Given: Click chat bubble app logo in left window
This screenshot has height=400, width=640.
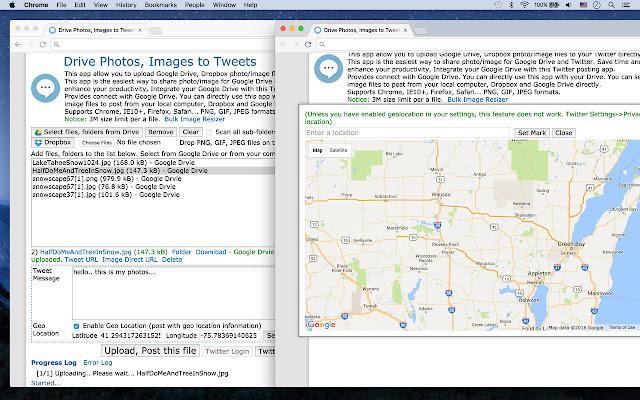Looking at the screenshot, I should pos(46,88).
